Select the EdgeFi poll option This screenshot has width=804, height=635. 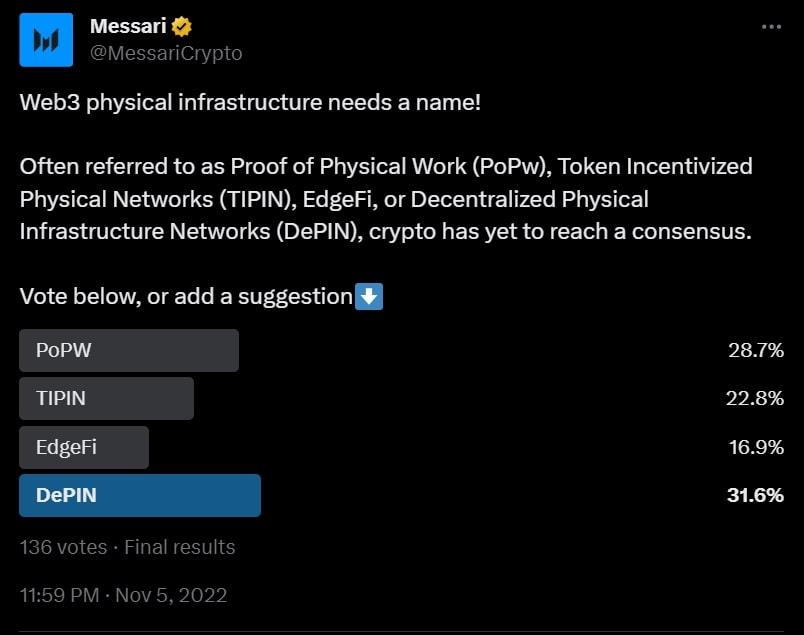pos(84,447)
